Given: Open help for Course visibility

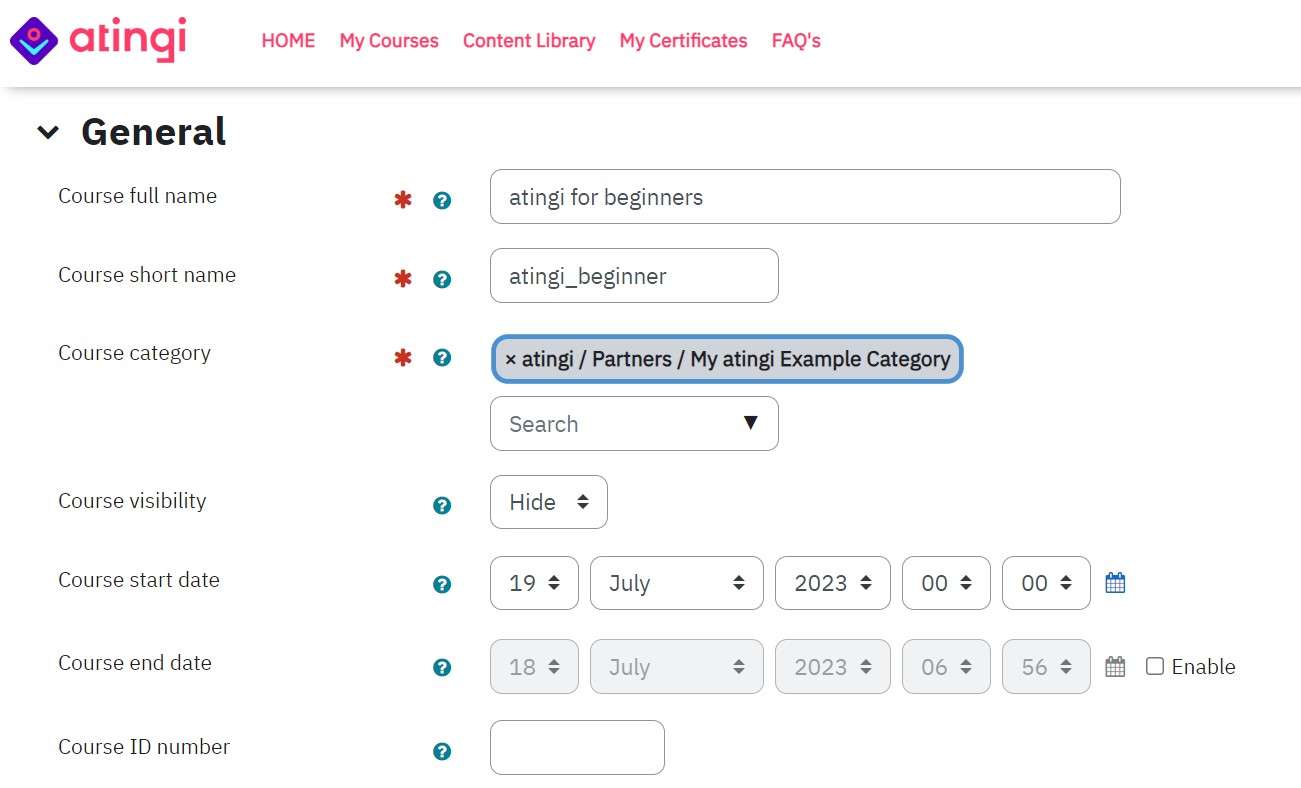Looking at the screenshot, I should point(442,505).
